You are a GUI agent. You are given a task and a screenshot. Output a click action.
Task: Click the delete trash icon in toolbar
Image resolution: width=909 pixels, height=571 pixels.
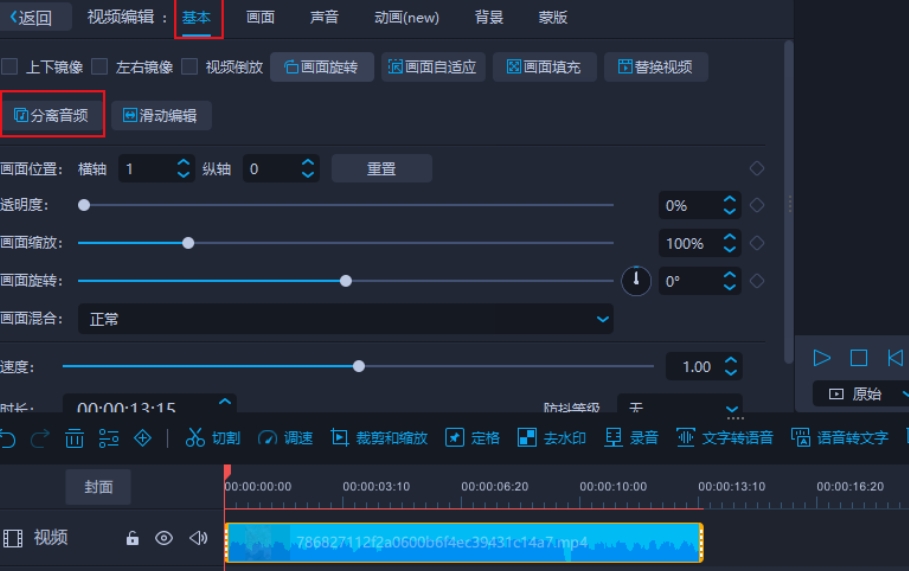[x=74, y=438]
